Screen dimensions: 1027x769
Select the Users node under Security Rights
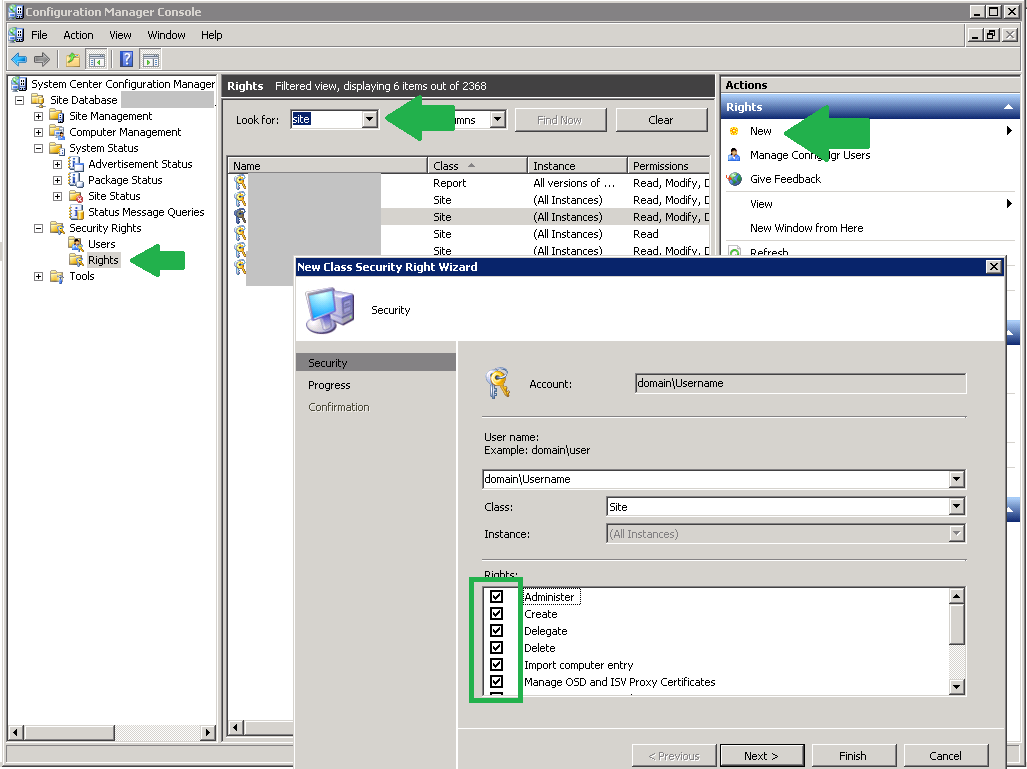[99, 243]
